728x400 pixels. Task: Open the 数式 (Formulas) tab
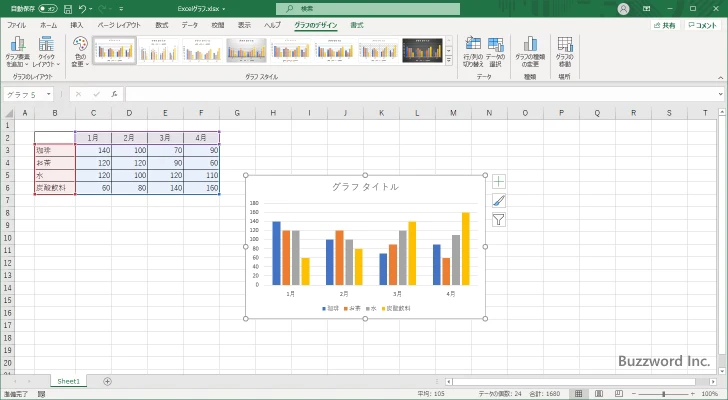click(162, 25)
